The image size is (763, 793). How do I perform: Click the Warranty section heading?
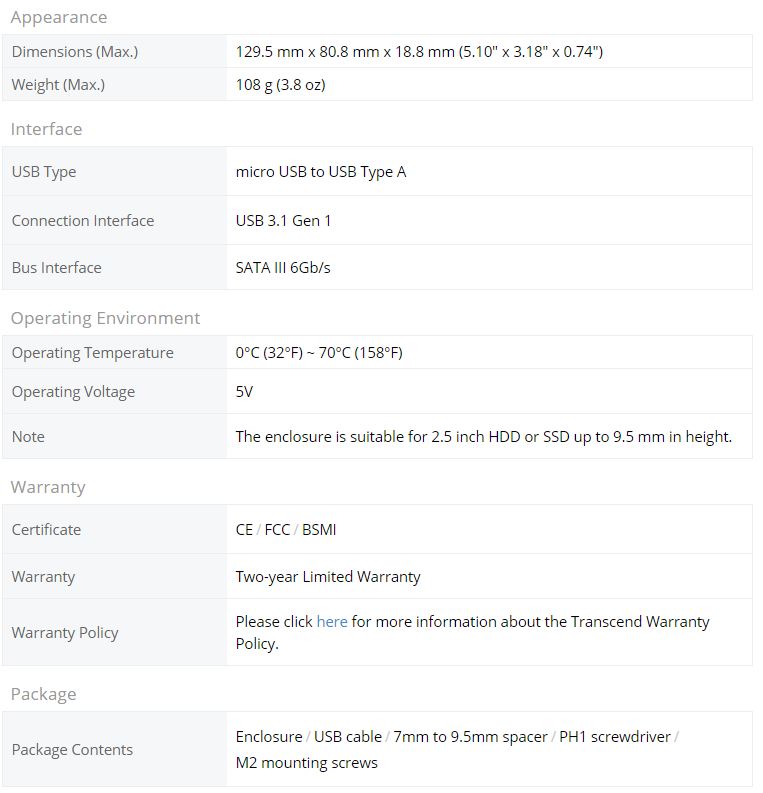48,487
